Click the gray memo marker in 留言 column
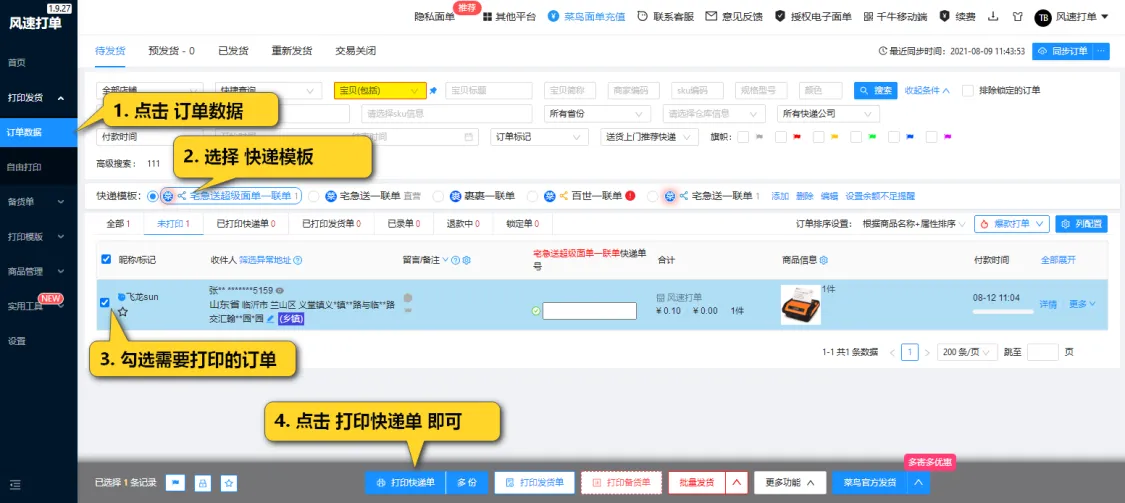The image size is (1125, 503). (408, 298)
